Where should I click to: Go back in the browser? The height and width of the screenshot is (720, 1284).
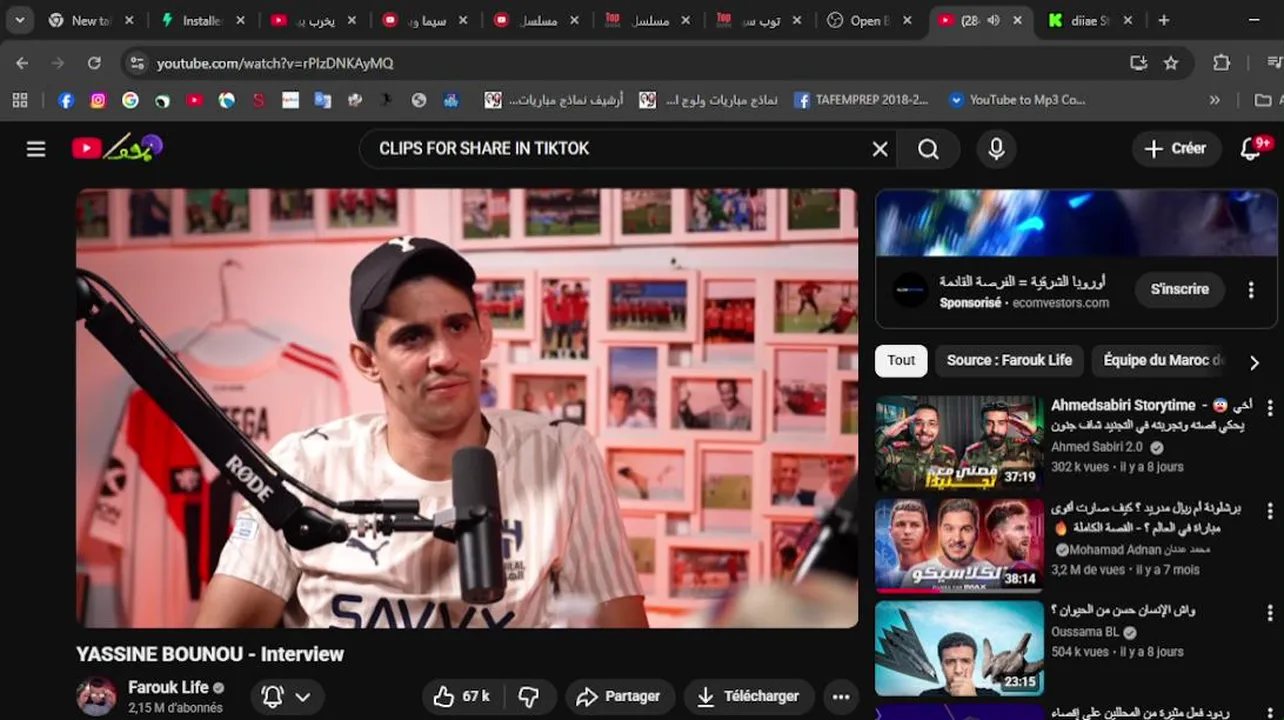[22, 63]
